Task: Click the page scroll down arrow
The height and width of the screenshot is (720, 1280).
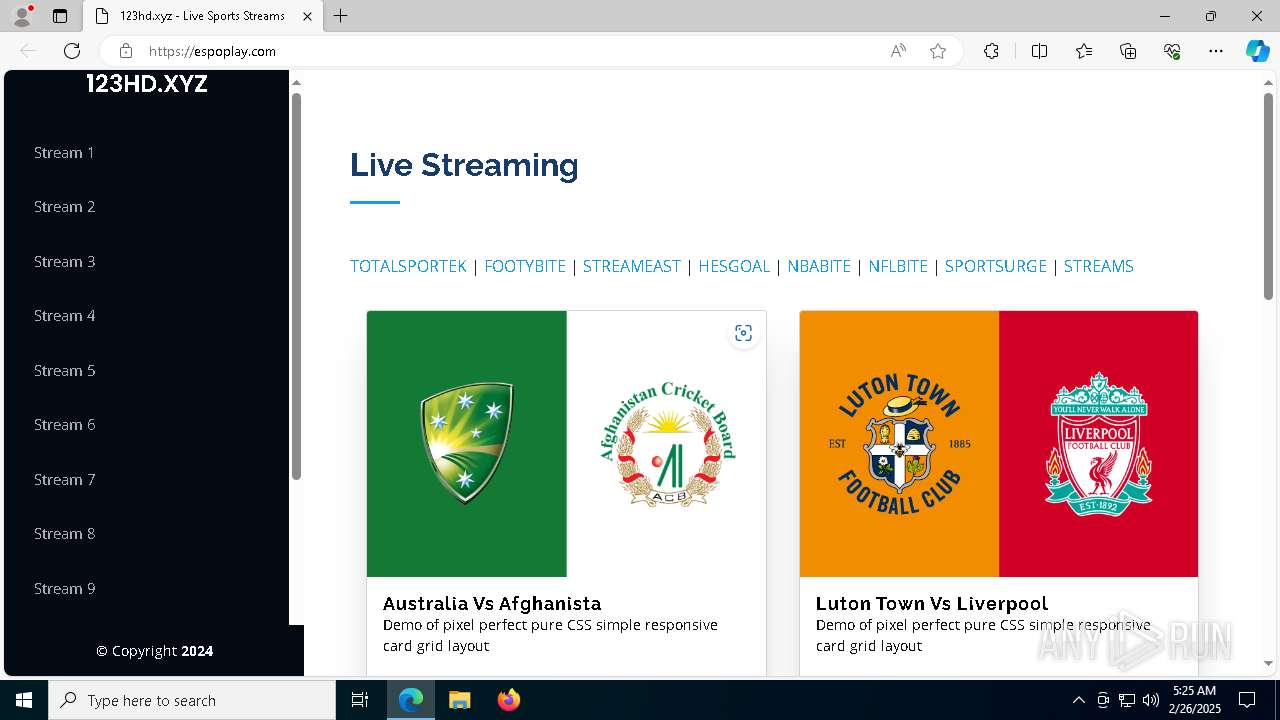Action: click(x=1269, y=663)
